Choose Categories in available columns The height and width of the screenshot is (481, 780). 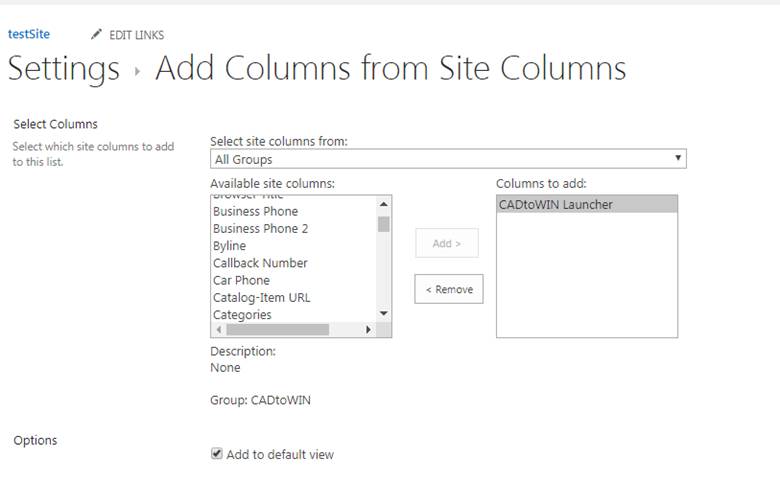[242, 314]
